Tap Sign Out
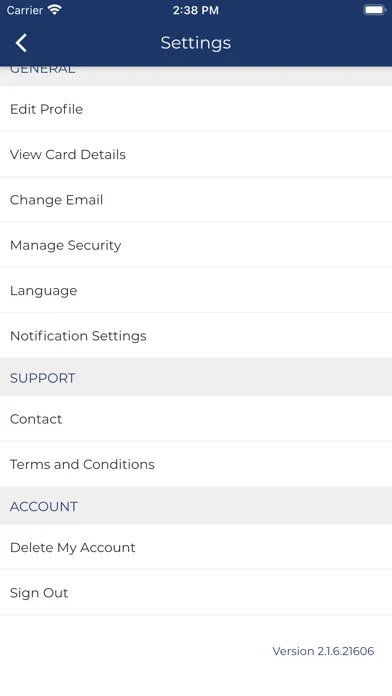The image size is (392, 696). pyautogui.click(x=196, y=593)
